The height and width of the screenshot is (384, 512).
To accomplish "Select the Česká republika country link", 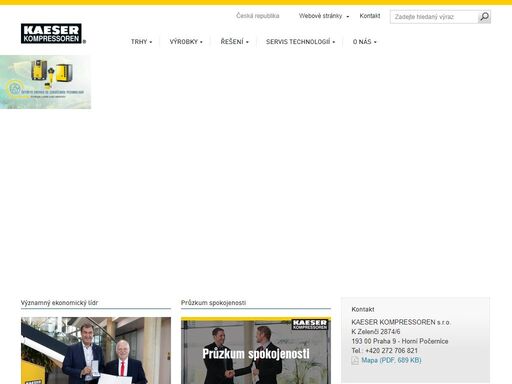I will point(258,16).
